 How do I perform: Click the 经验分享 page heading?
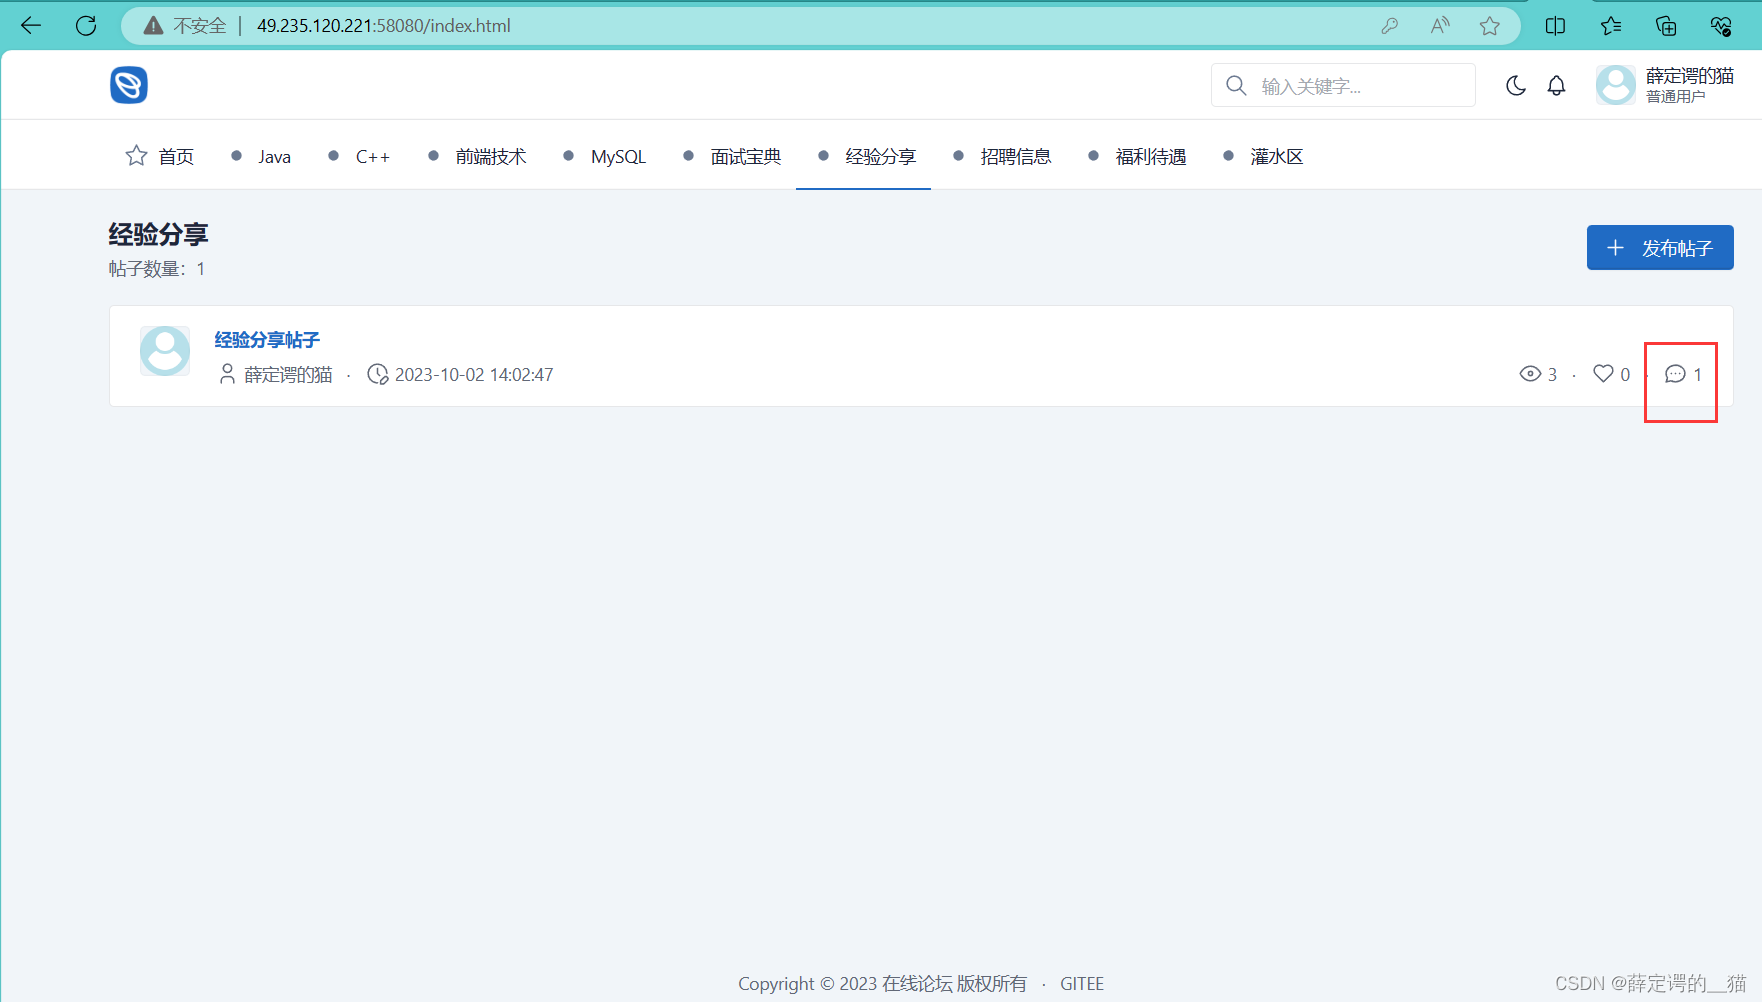point(158,235)
